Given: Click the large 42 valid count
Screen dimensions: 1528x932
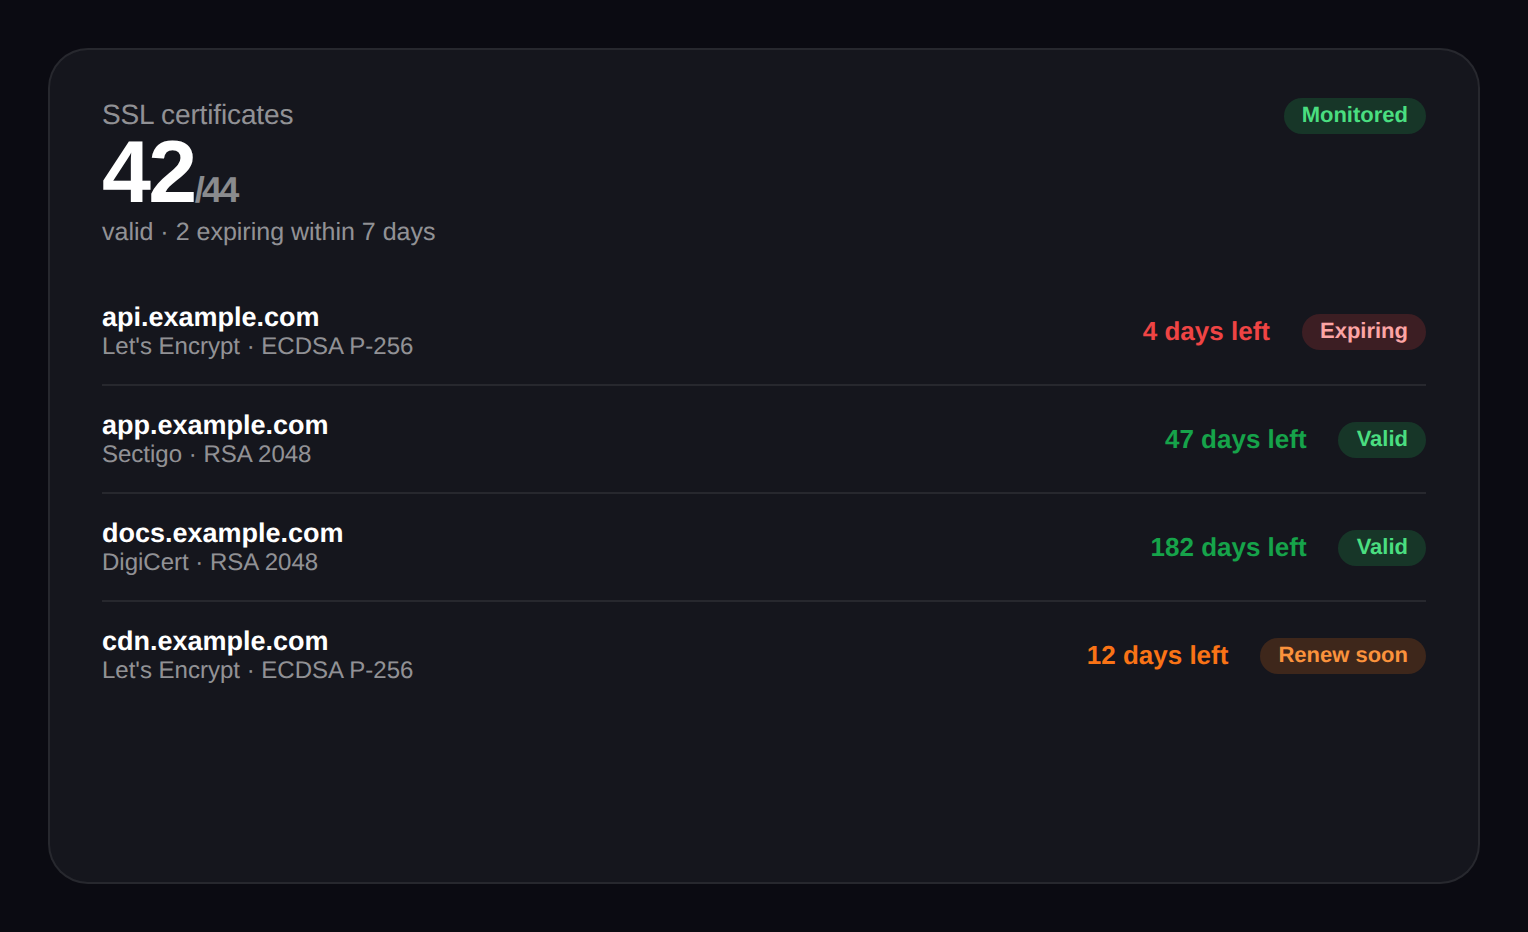Looking at the screenshot, I should [148, 172].
